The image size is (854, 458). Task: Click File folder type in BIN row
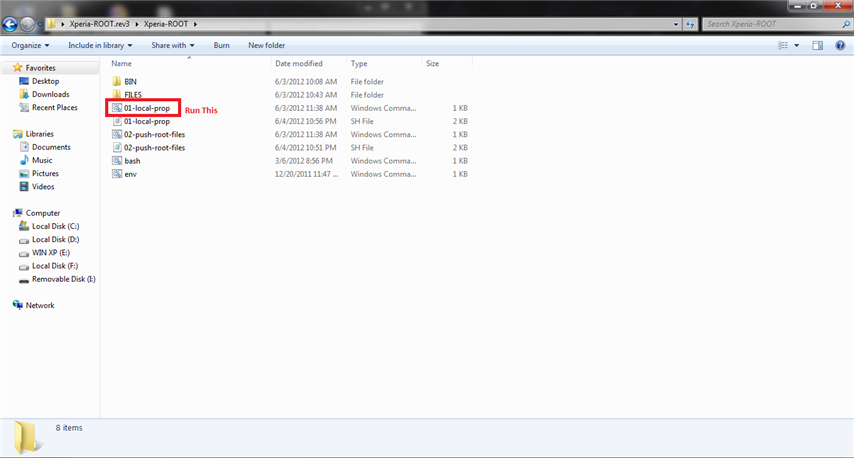(367, 82)
